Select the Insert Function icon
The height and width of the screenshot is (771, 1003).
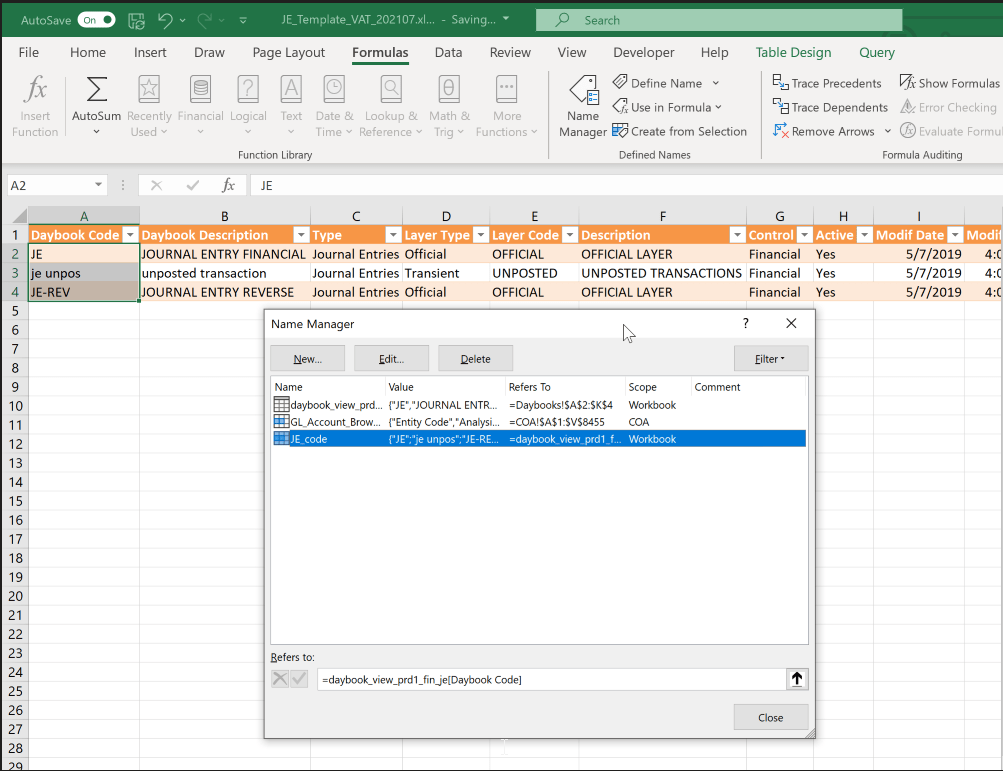[x=35, y=104]
